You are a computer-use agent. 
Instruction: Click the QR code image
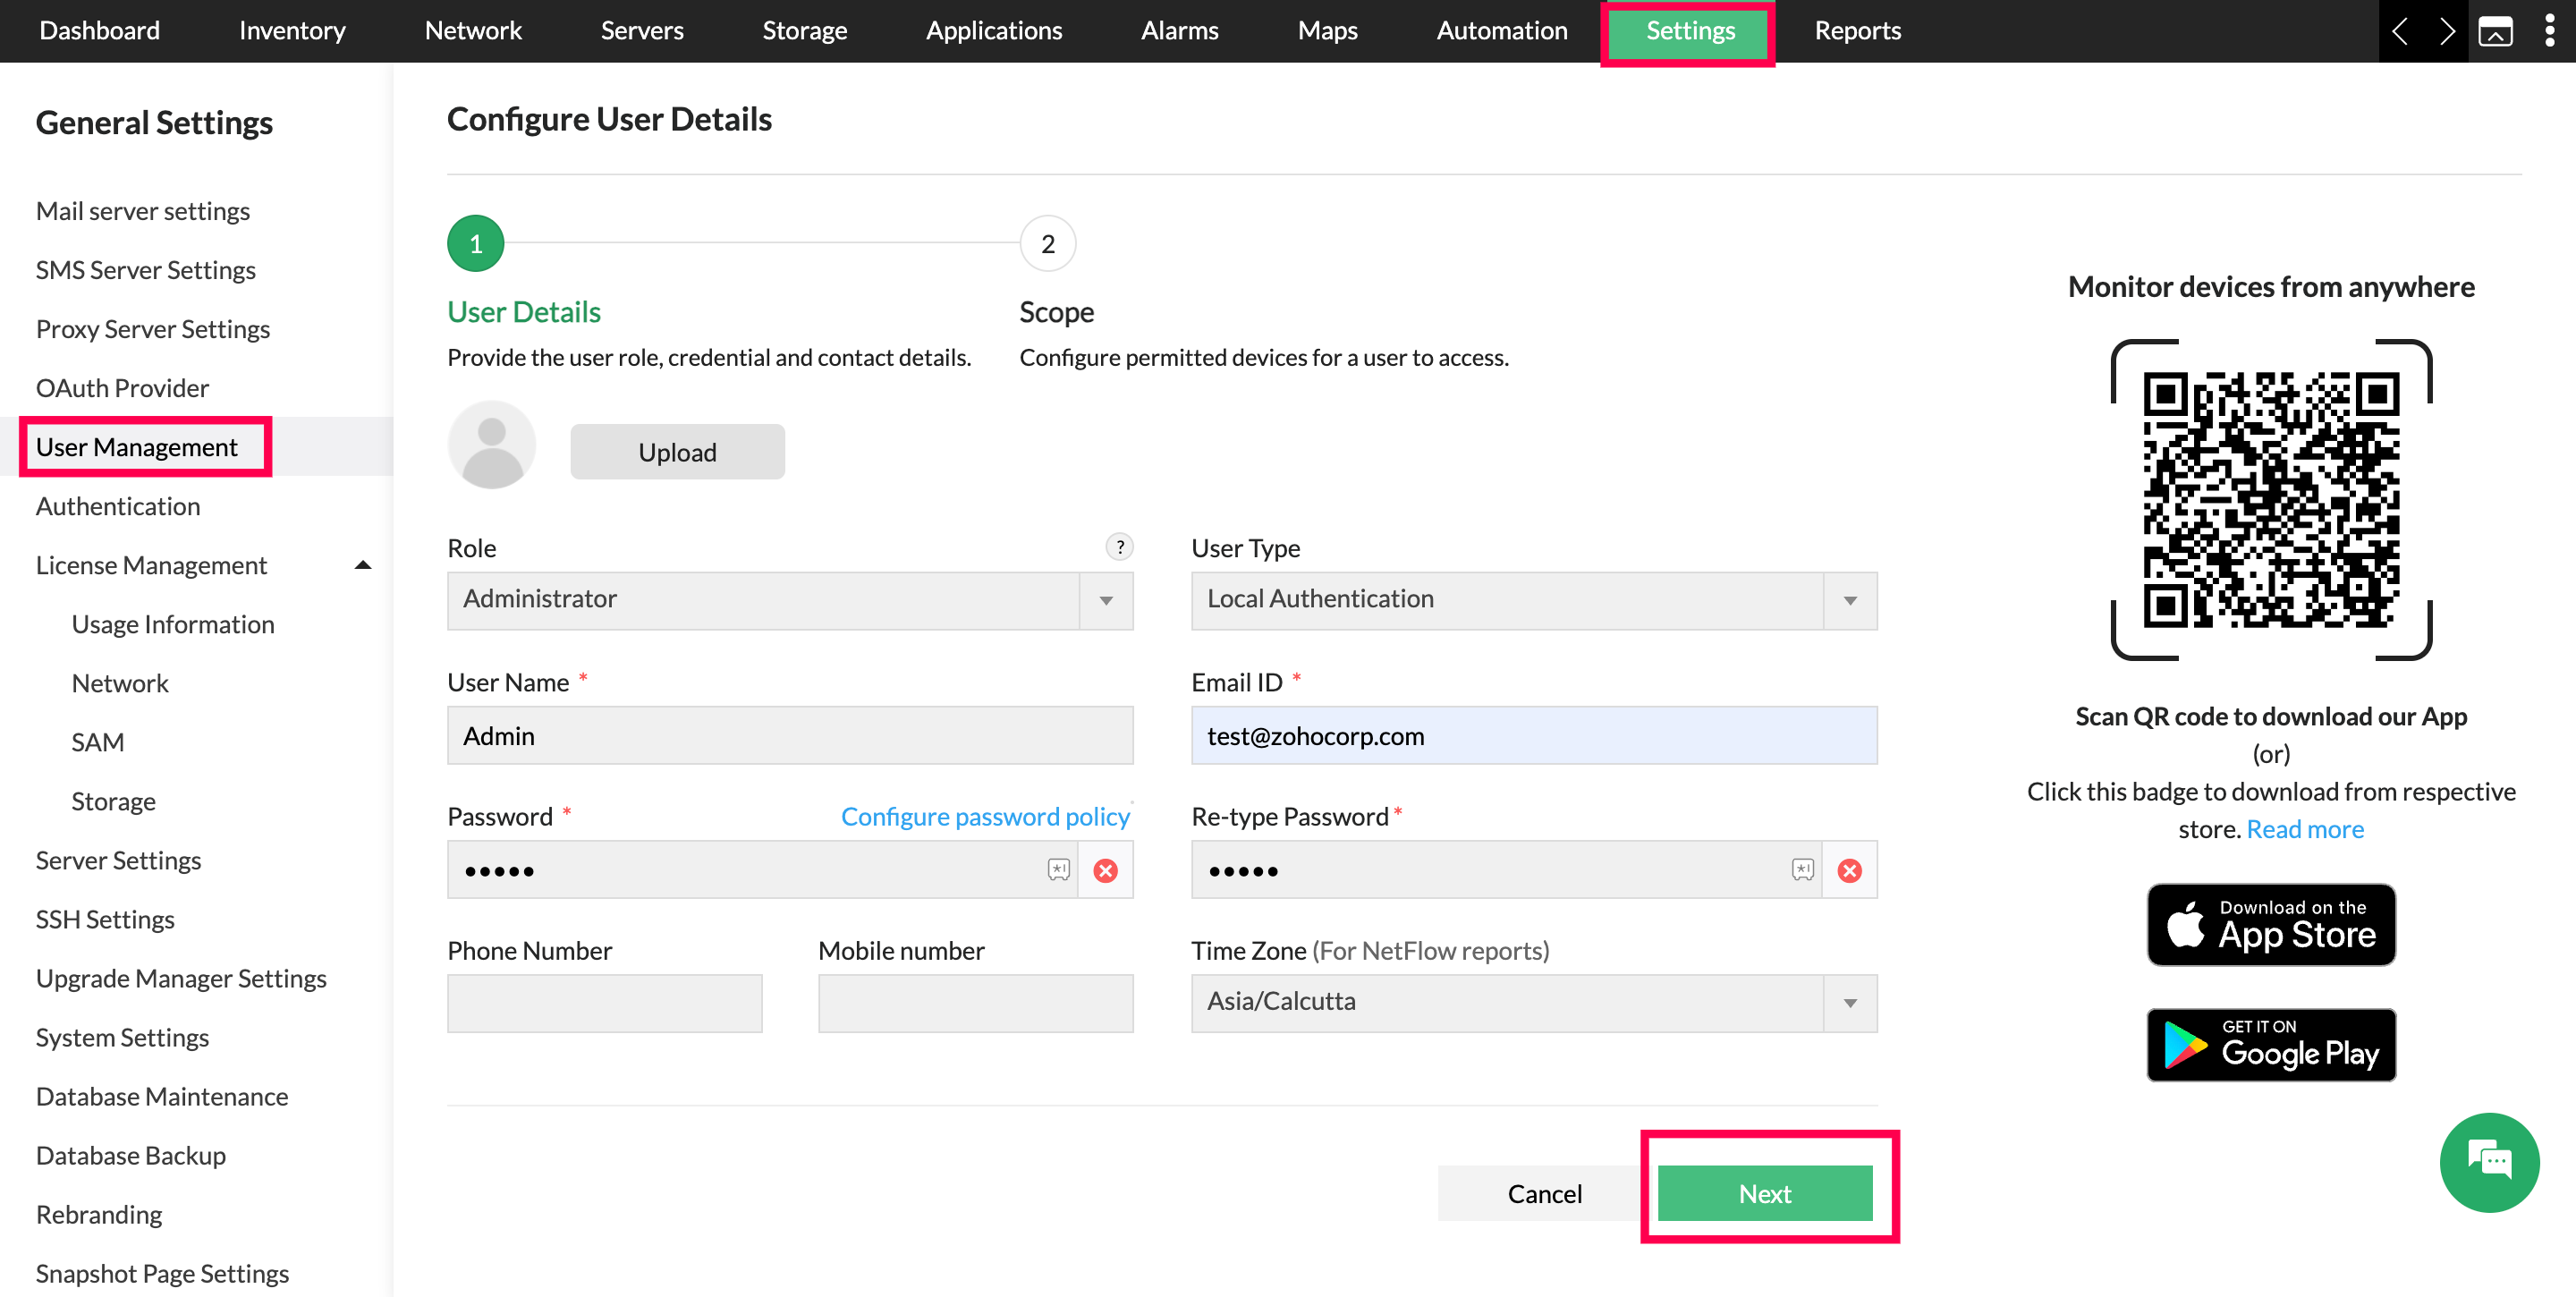click(x=2270, y=499)
